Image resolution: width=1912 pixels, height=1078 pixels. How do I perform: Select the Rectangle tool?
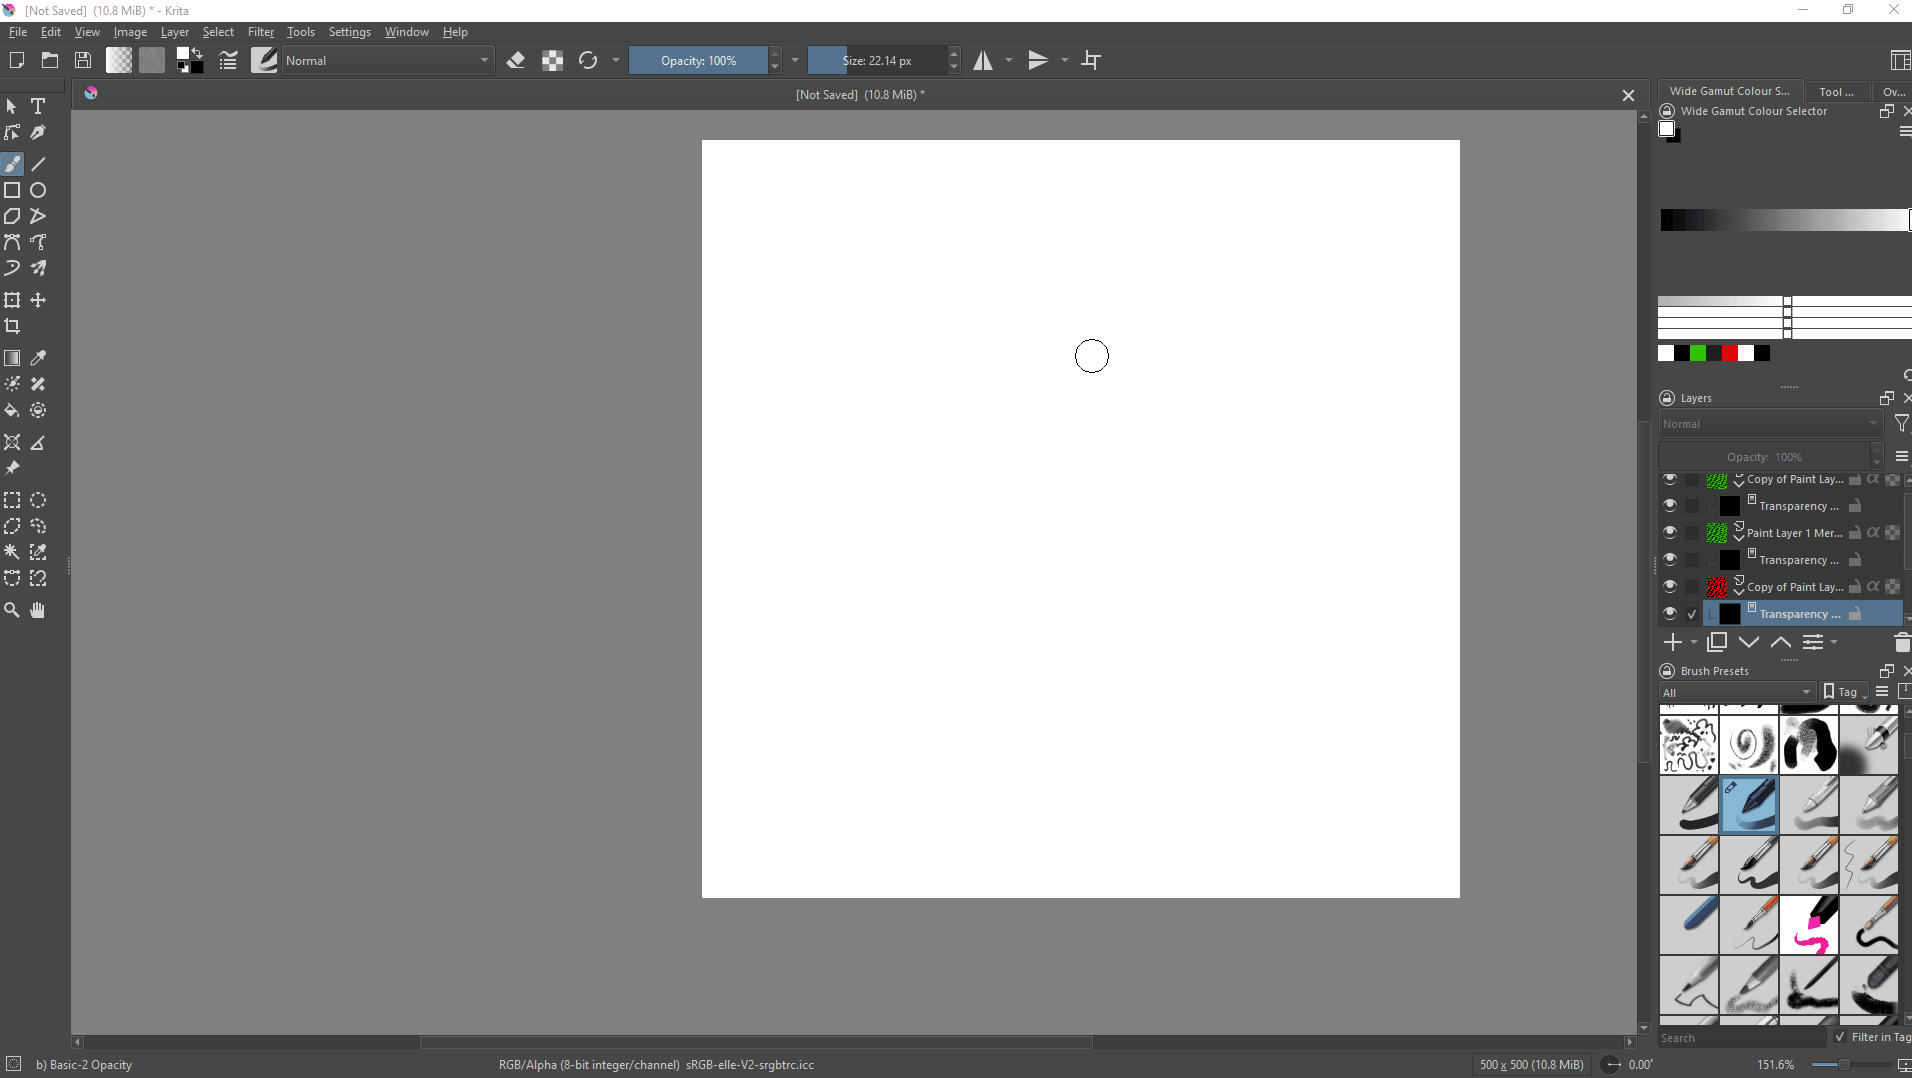(x=12, y=190)
